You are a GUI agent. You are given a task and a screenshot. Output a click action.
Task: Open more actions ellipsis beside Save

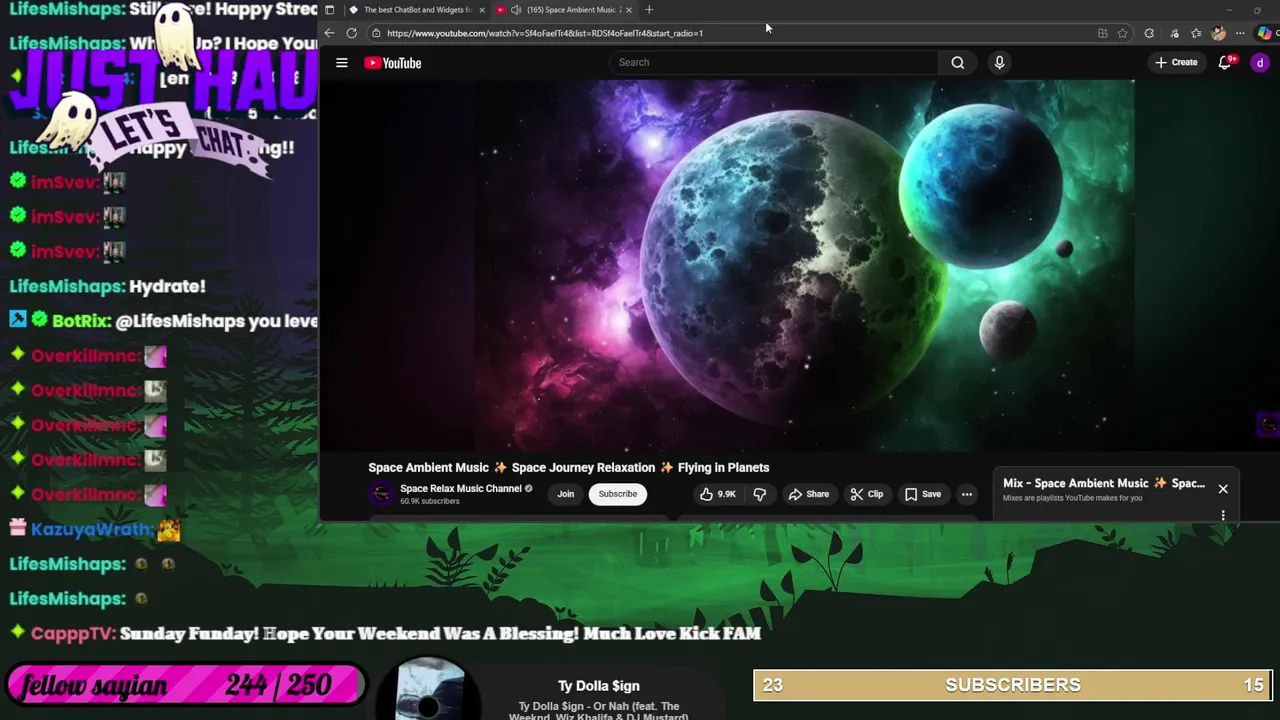(x=967, y=494)
